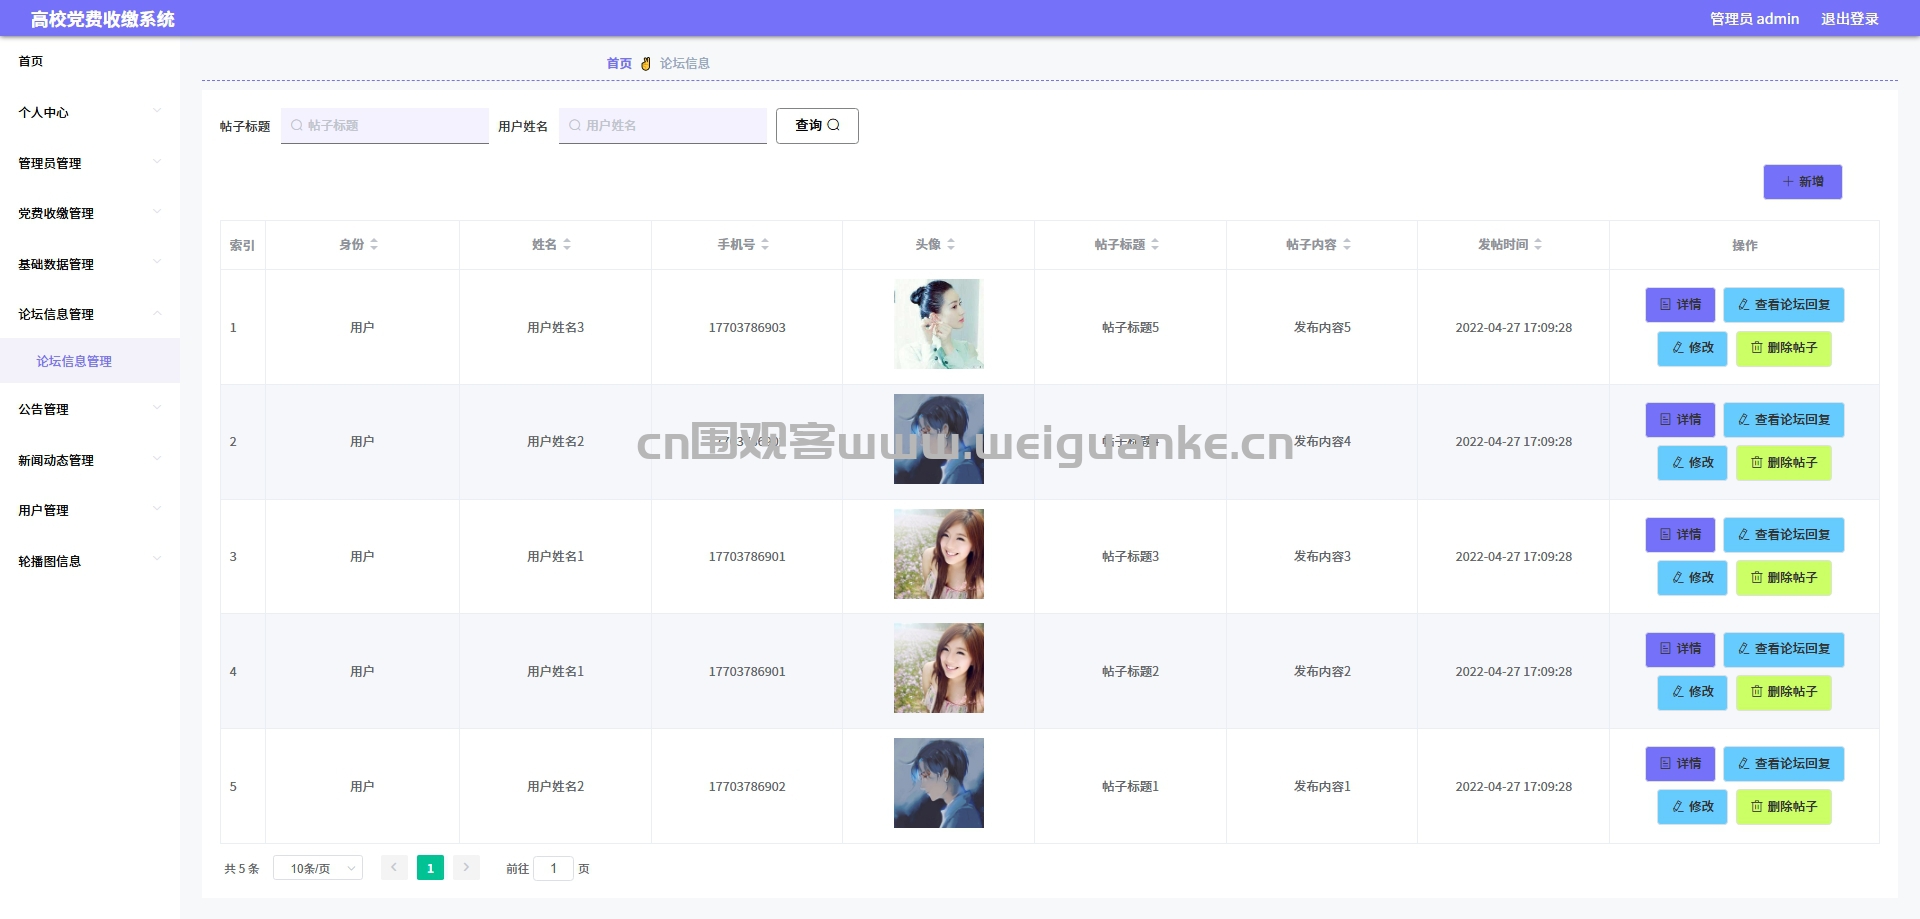Sort table by 姓名 column arrows

(567, 245)
